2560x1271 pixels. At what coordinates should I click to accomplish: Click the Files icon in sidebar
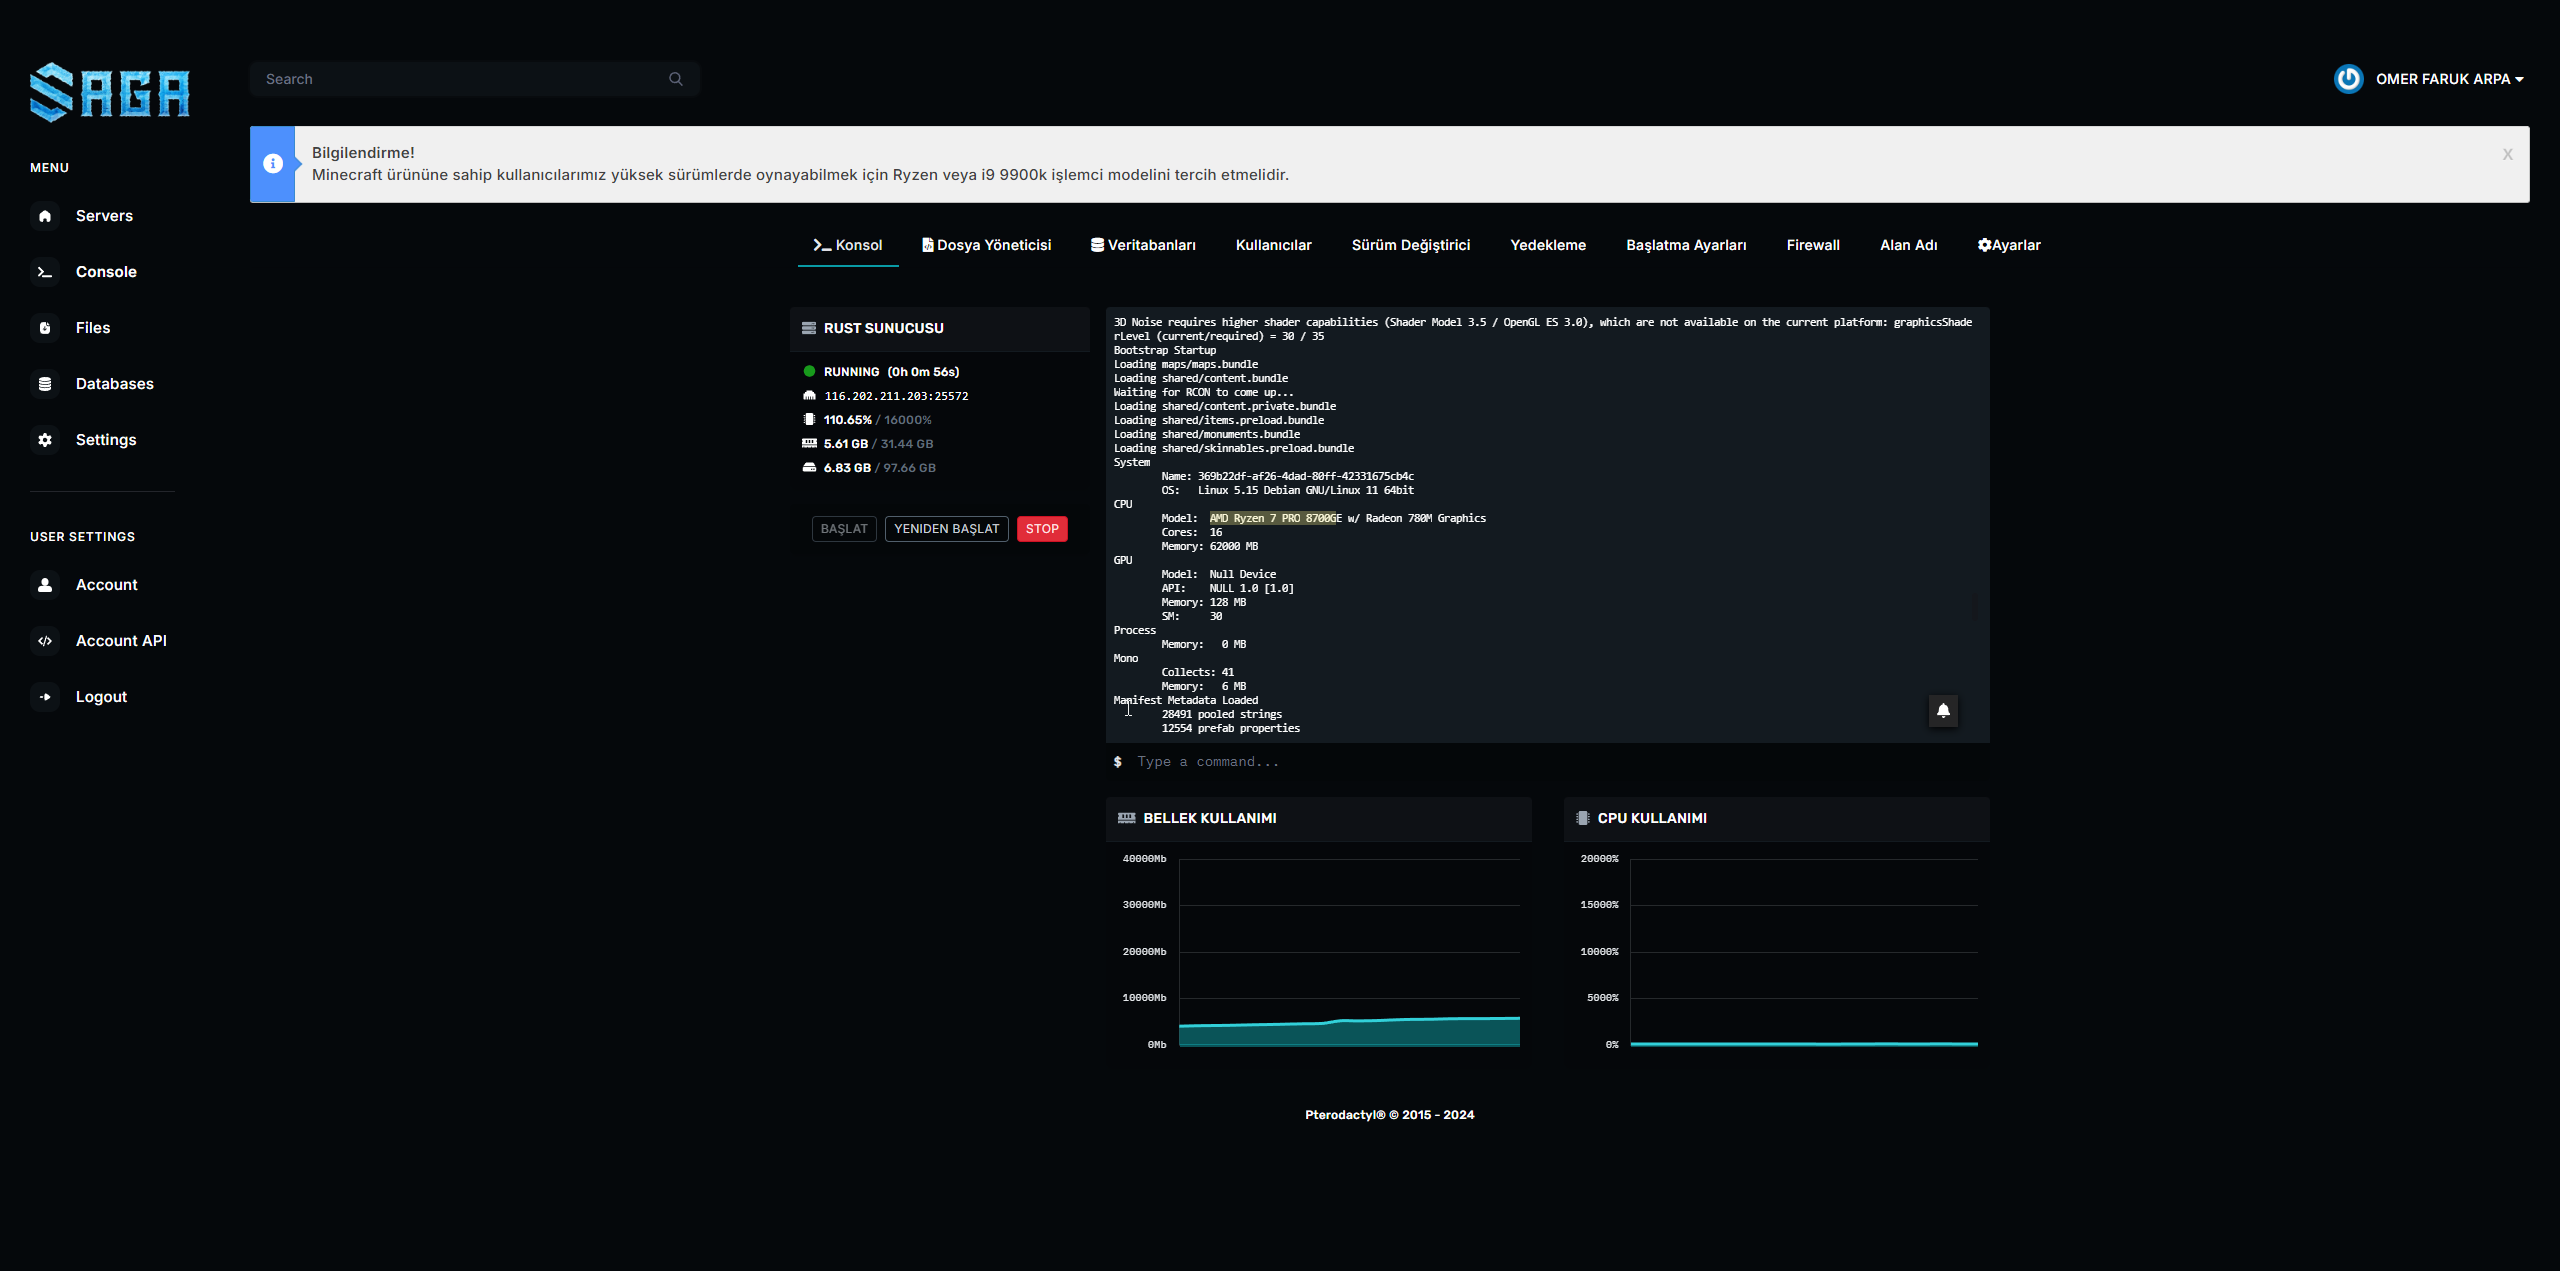[x=45, y=328]
